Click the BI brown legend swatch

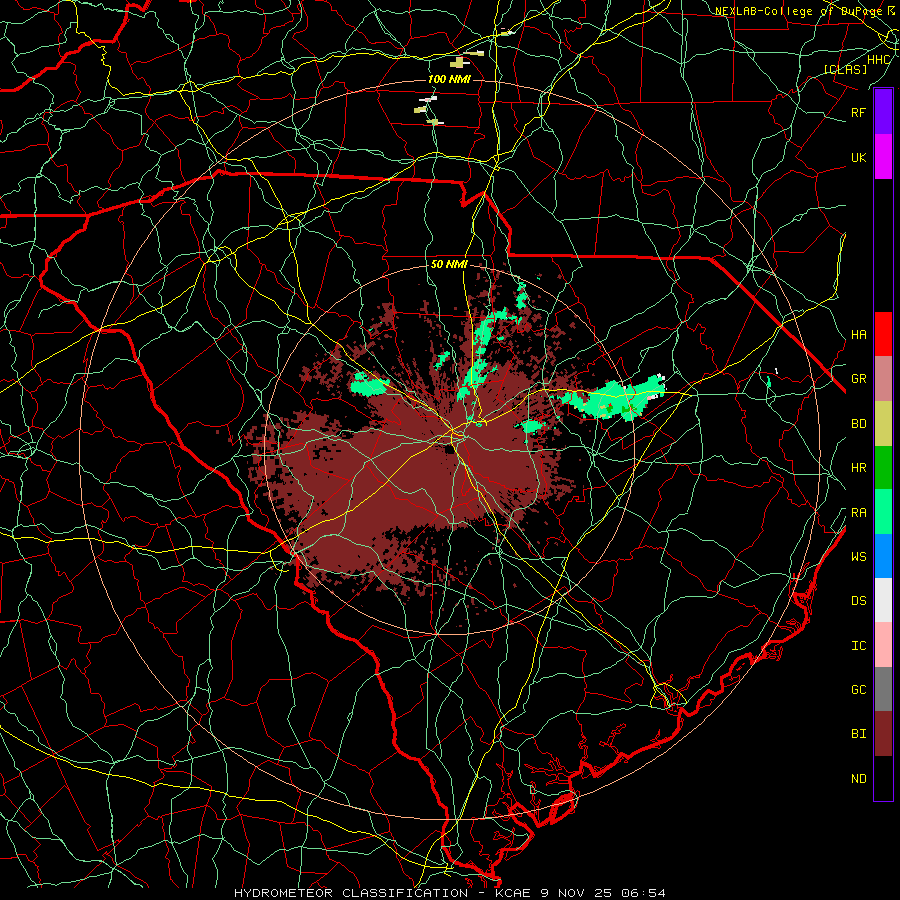pos(883,734)
